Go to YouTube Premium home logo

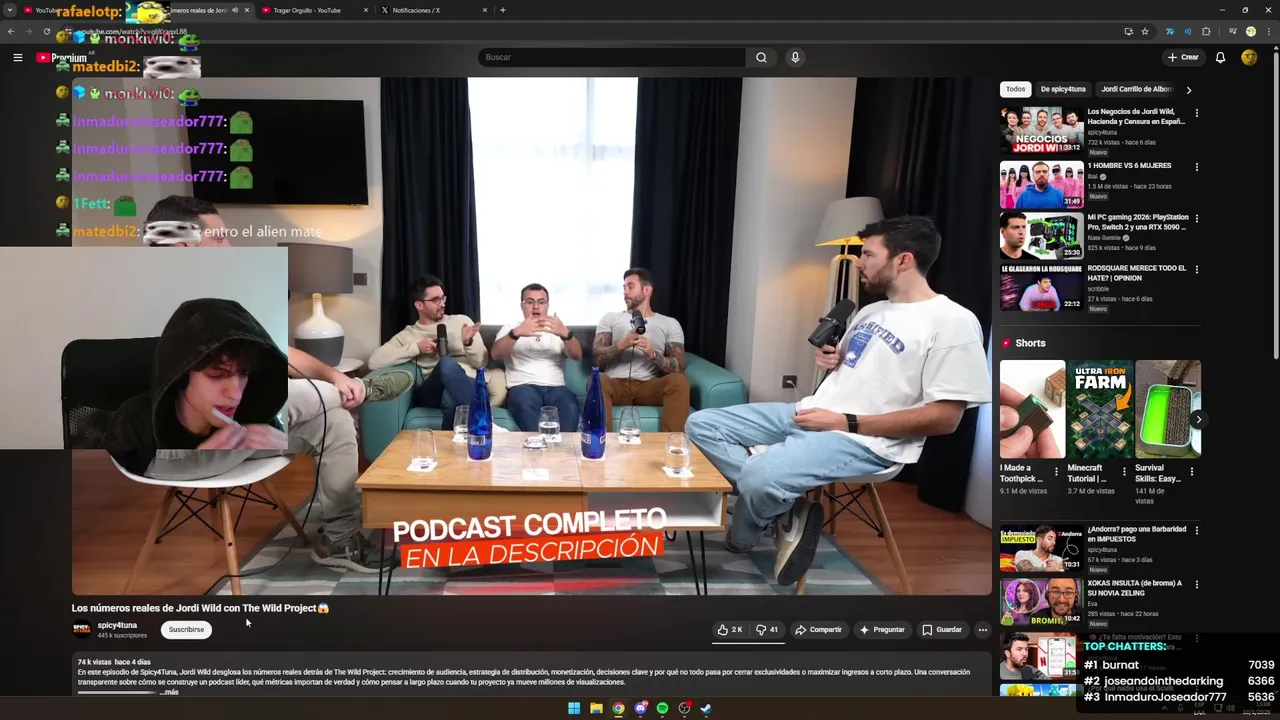[62, 58]
